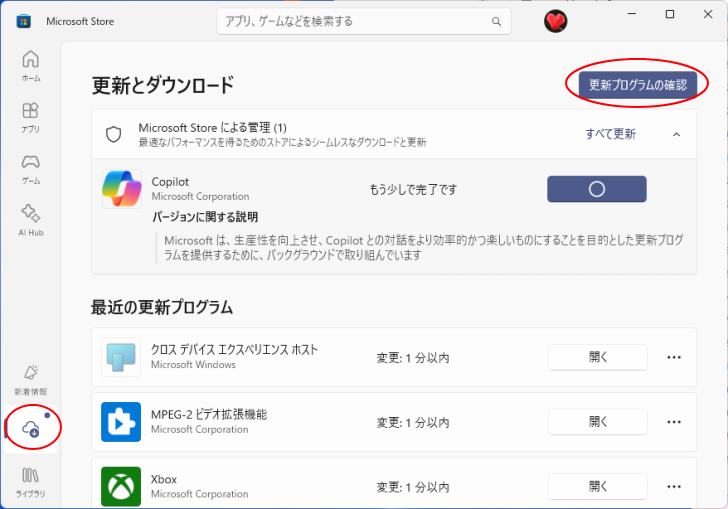This screenshot has width=728, height=509.
Task: Click the Xbox app name text
Action: point(164,479)
